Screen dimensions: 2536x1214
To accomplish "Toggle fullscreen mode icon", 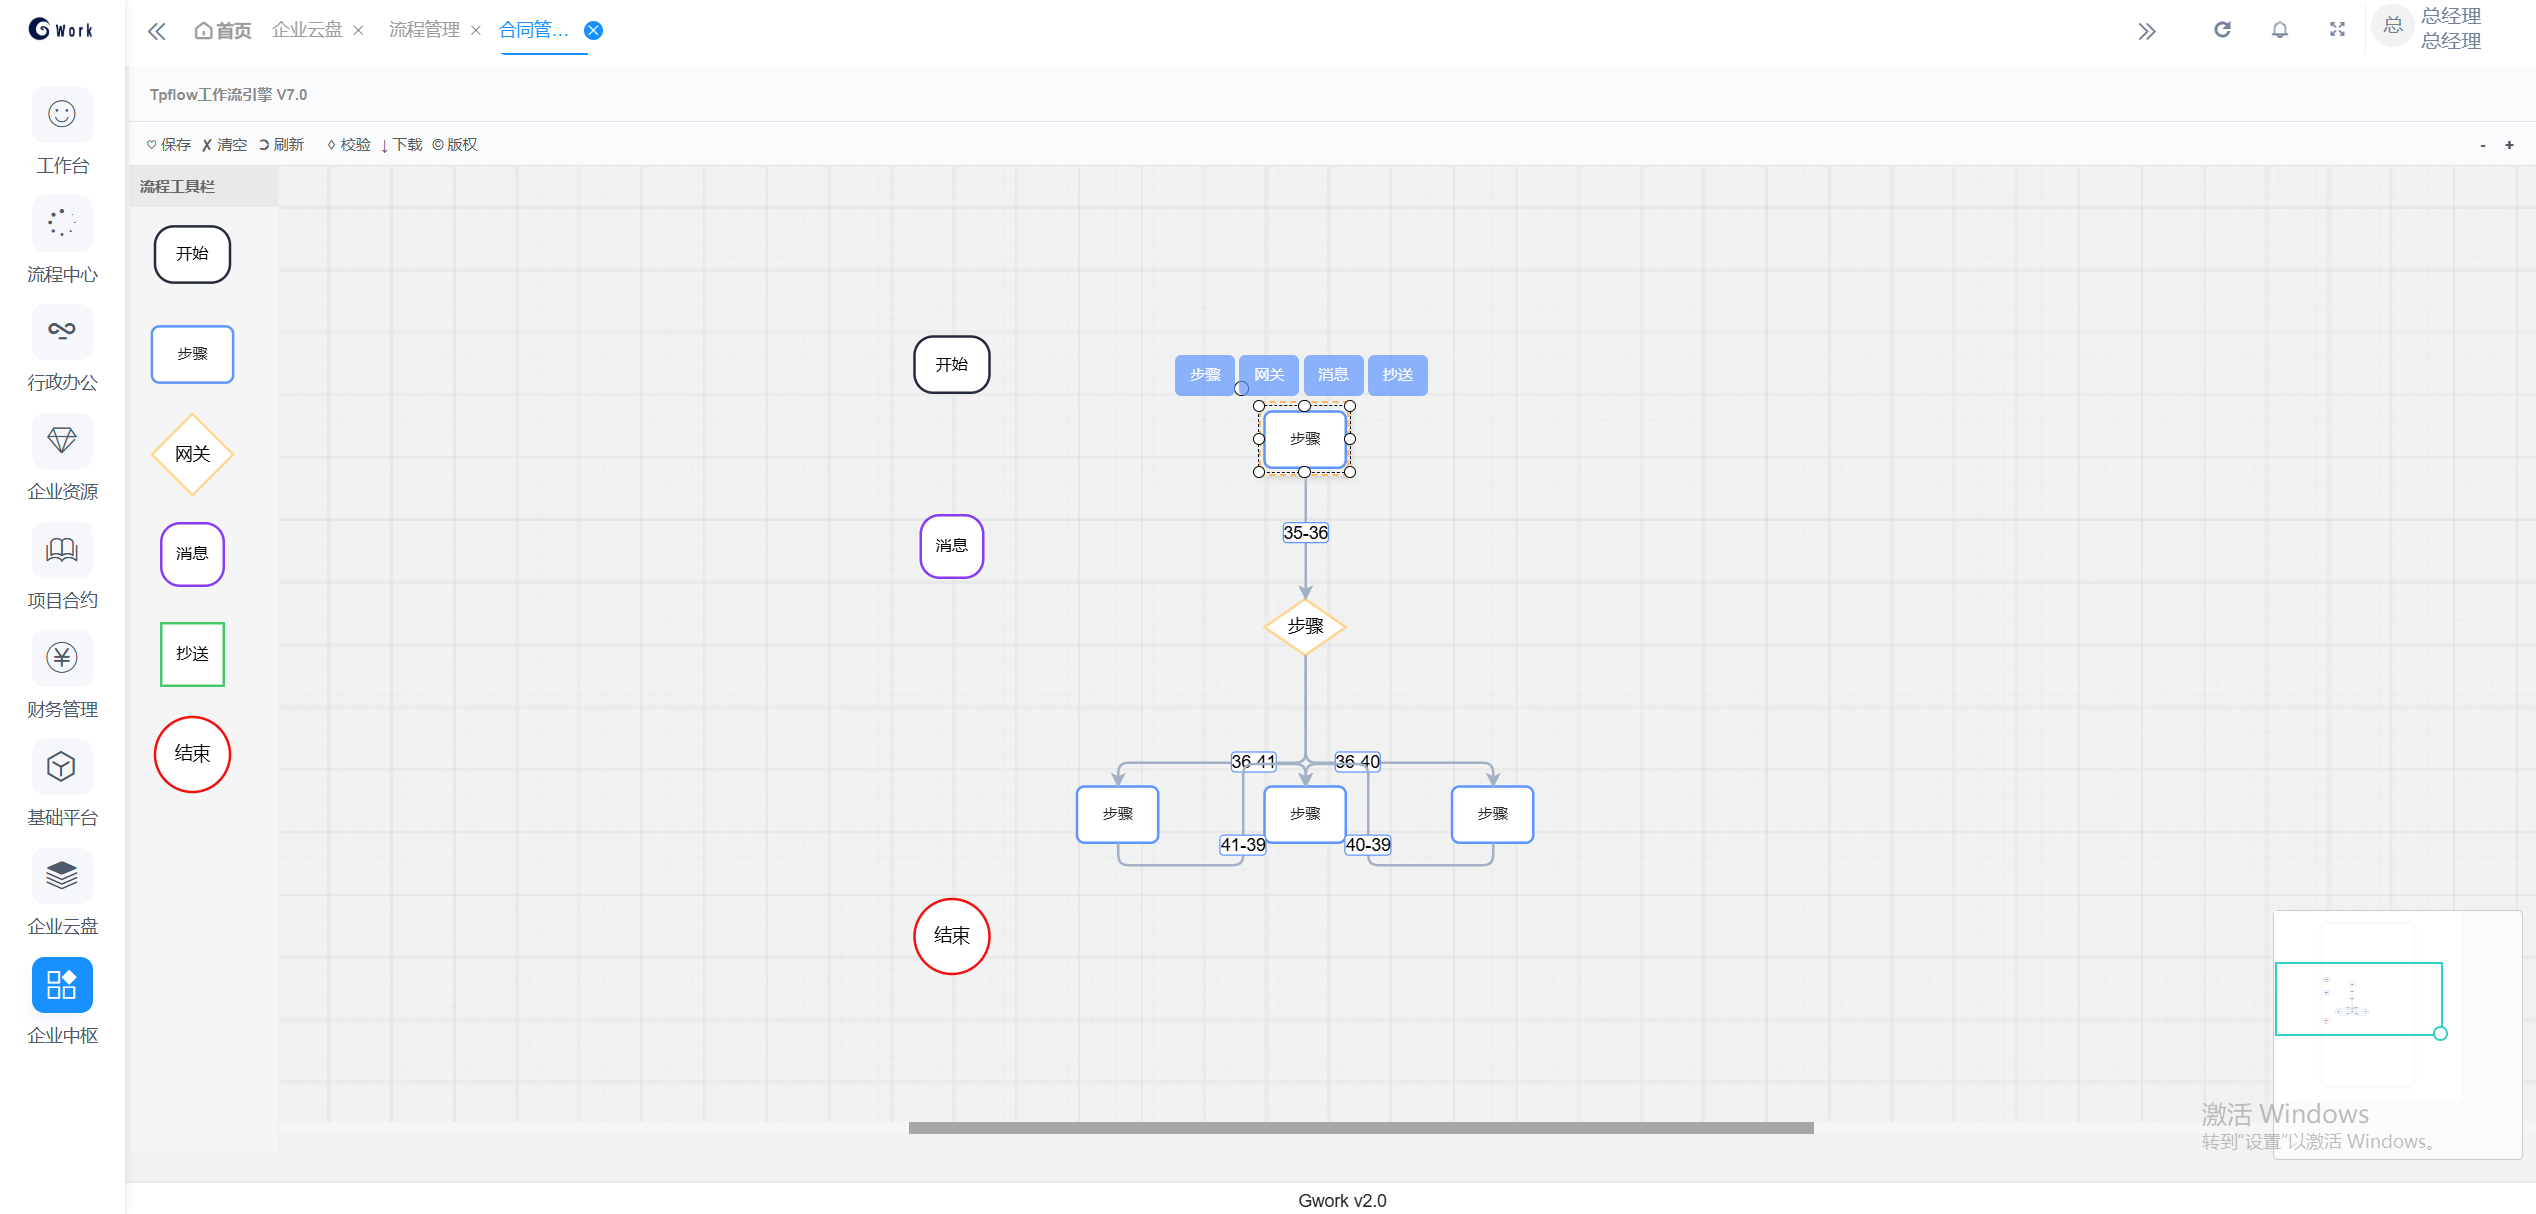I will coord(2337,30).
